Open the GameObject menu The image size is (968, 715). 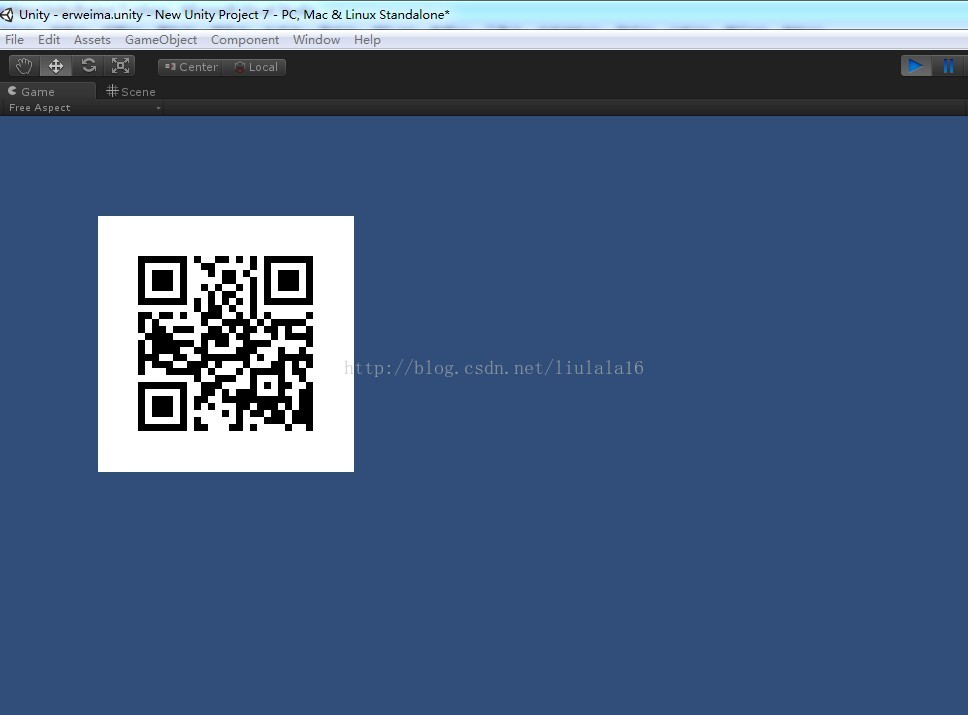tap(161, 40)
